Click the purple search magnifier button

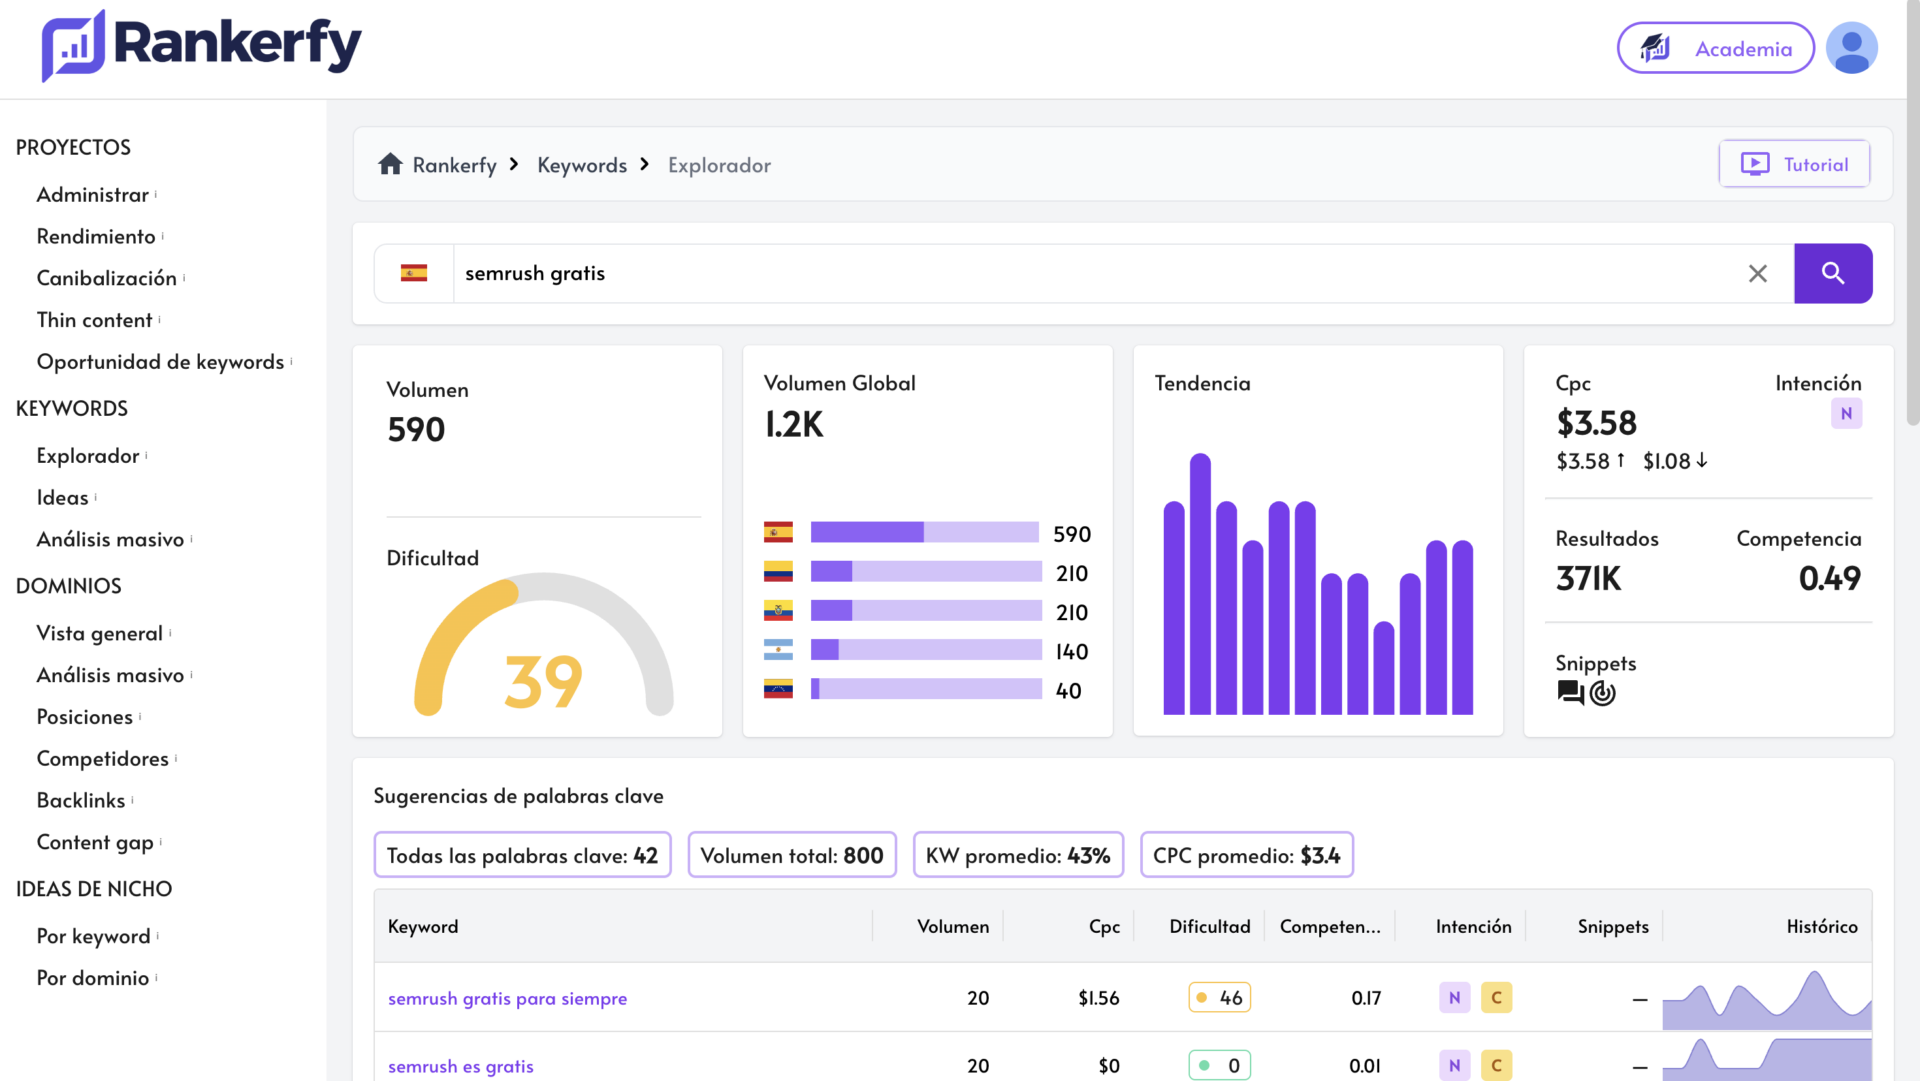pyautogui.click(x=1832, y=273)
